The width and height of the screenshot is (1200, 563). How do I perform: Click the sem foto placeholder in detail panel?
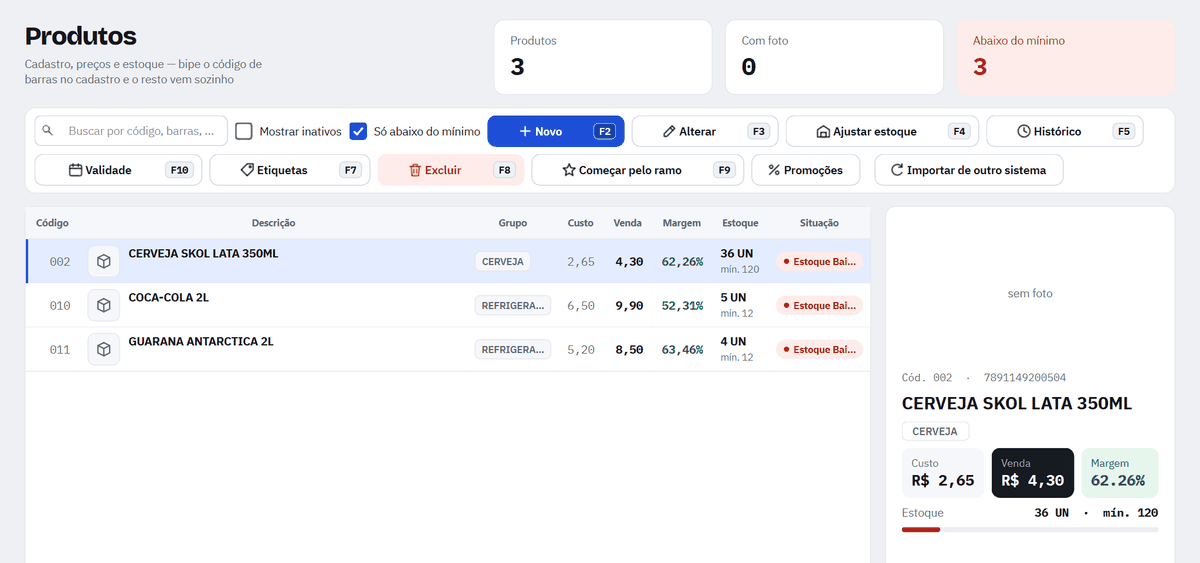pyautogui.click(x=1030, y=294)
